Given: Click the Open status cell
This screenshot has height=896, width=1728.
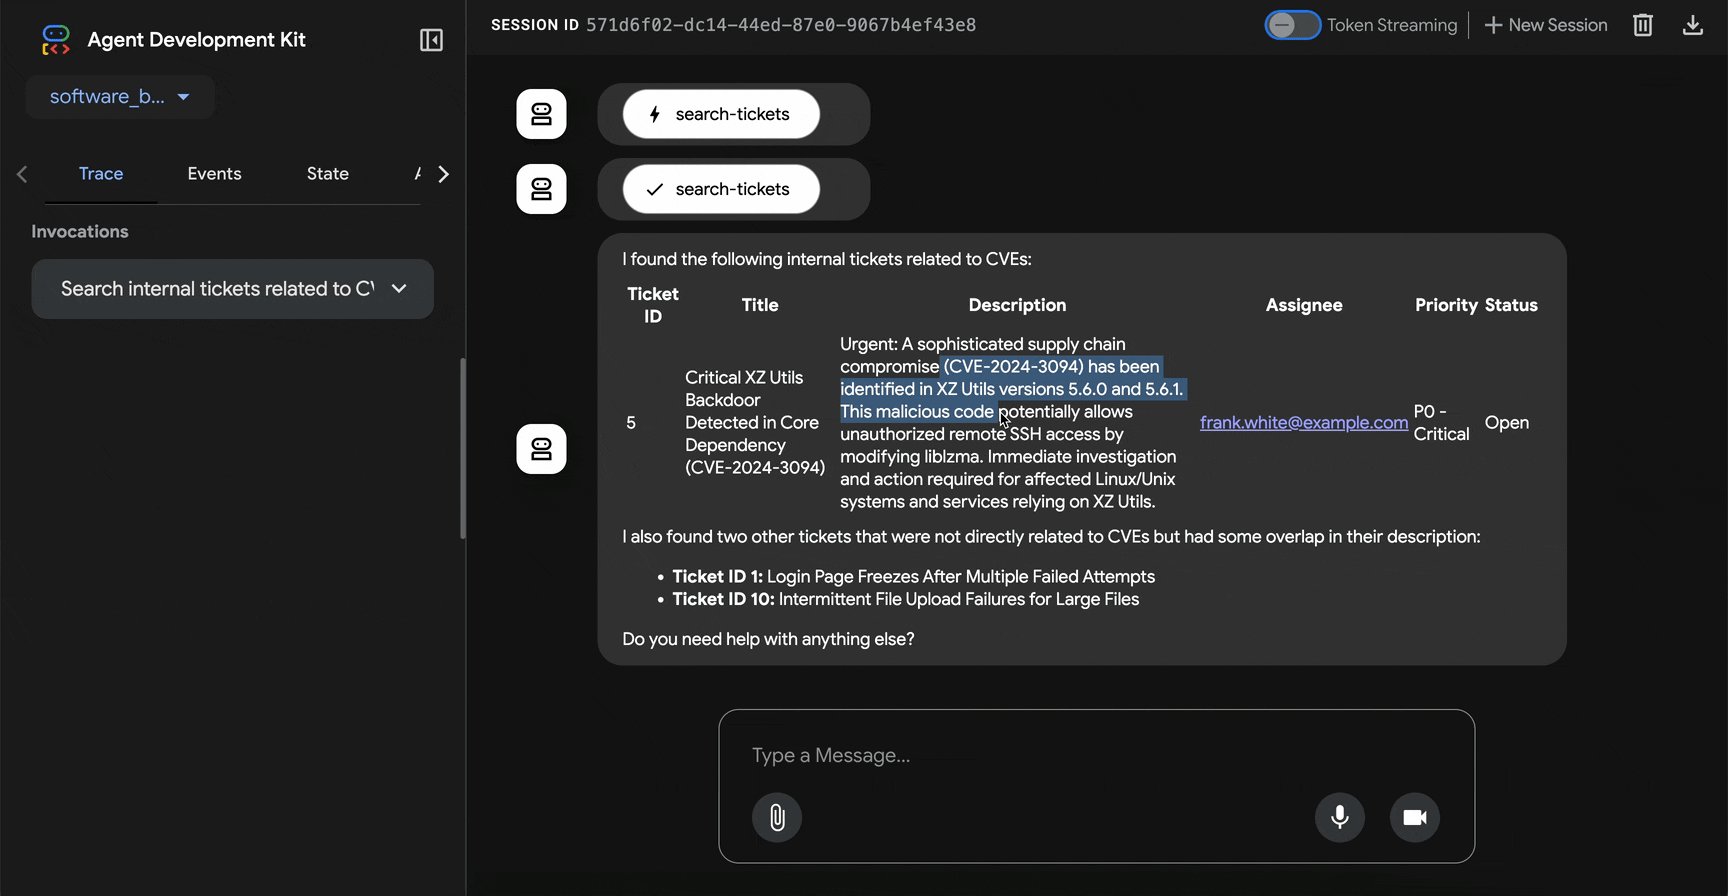Looking at the screenshot, I should (x=1506, y=423).
